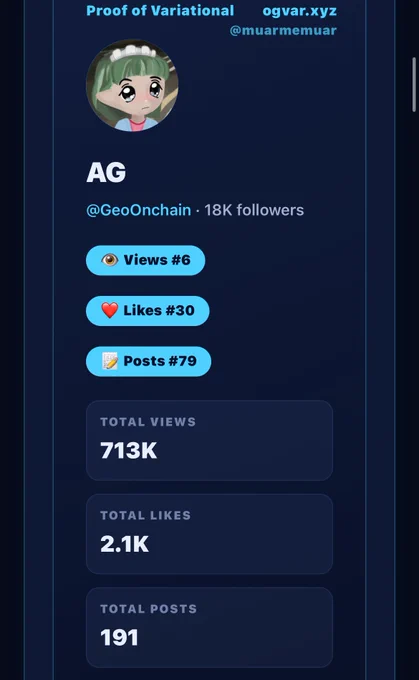Click the page scrollbar thumb
This screenshot has width=419, height=680.
[414, 84]
